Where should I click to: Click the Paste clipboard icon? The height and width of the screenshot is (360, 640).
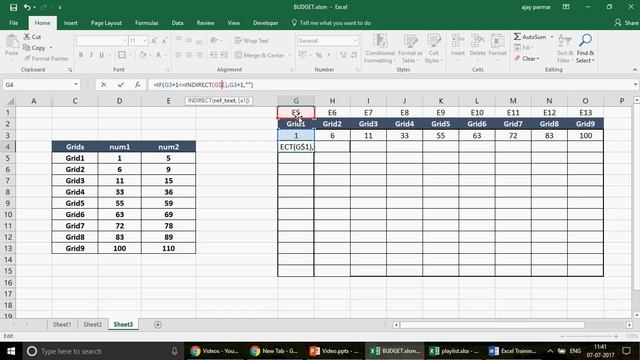click(x=12, y=41)
